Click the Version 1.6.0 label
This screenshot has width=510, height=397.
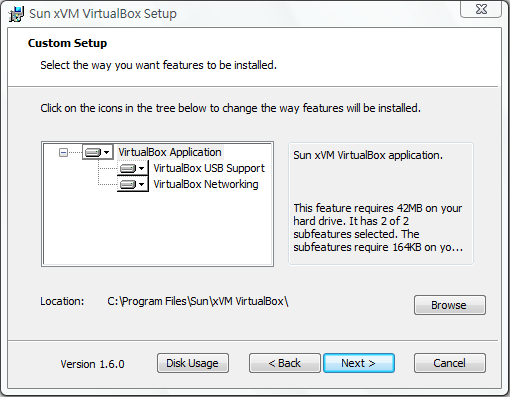coord(92,364)
